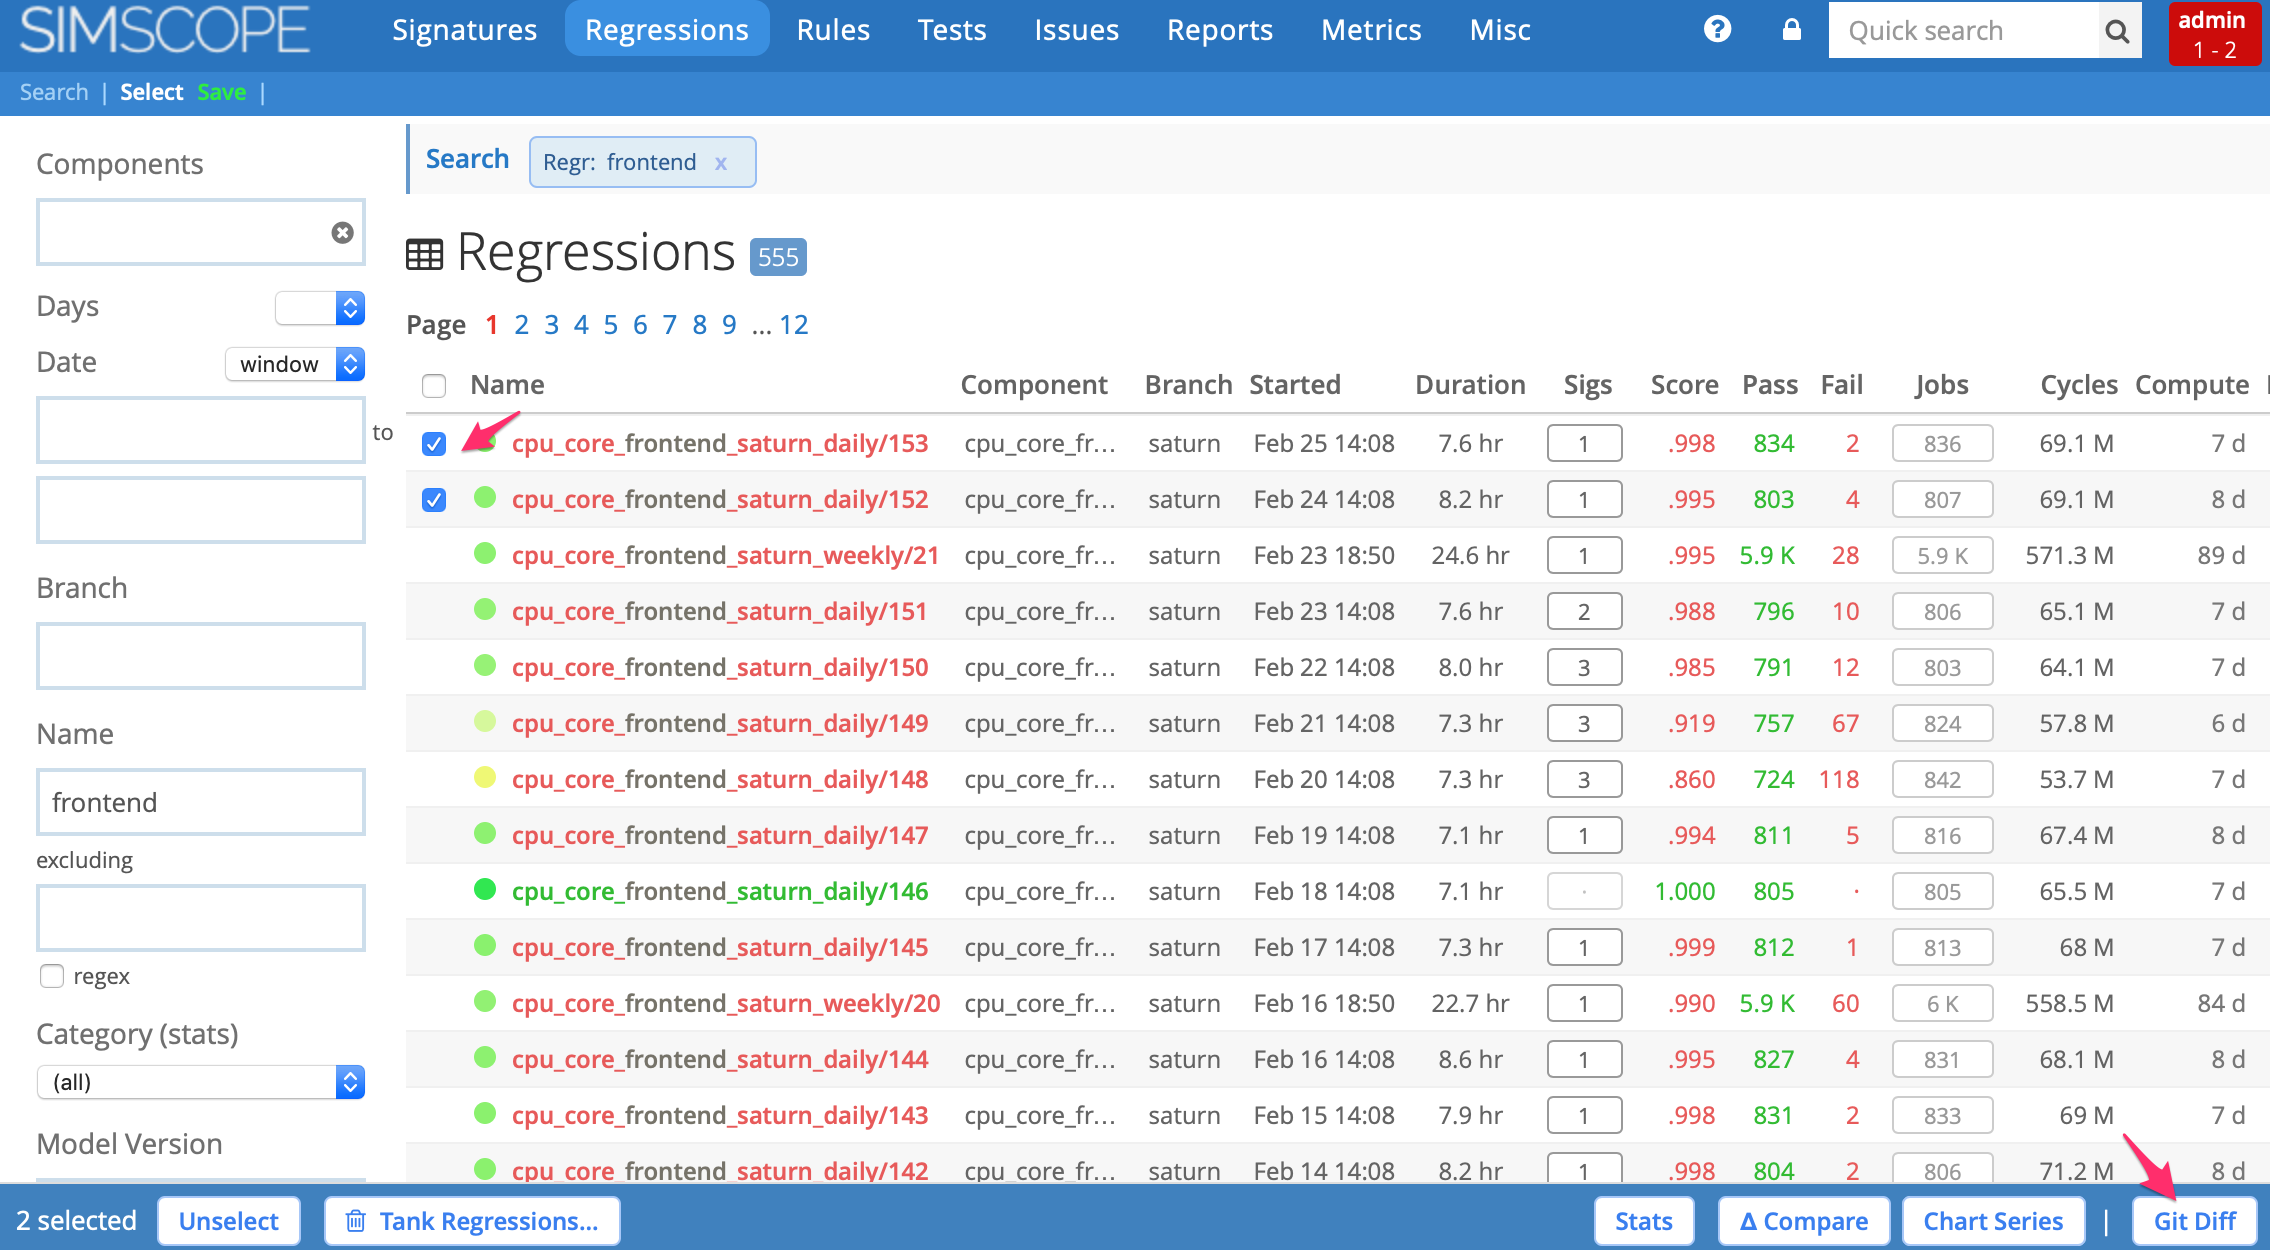This screenshot has height=1250, width=2270.
Task: Toggle checkbox for regression 152
Action: click(x=432, y=499)
